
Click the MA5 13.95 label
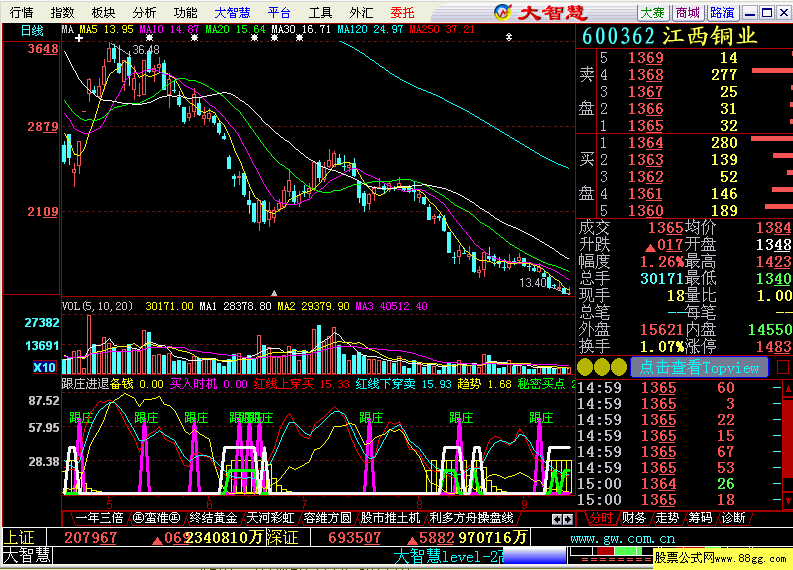coord(106,29)
